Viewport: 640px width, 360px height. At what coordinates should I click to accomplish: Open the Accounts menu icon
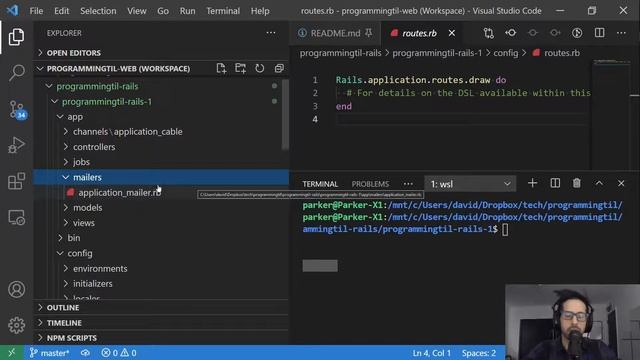[x=16, y=289]
